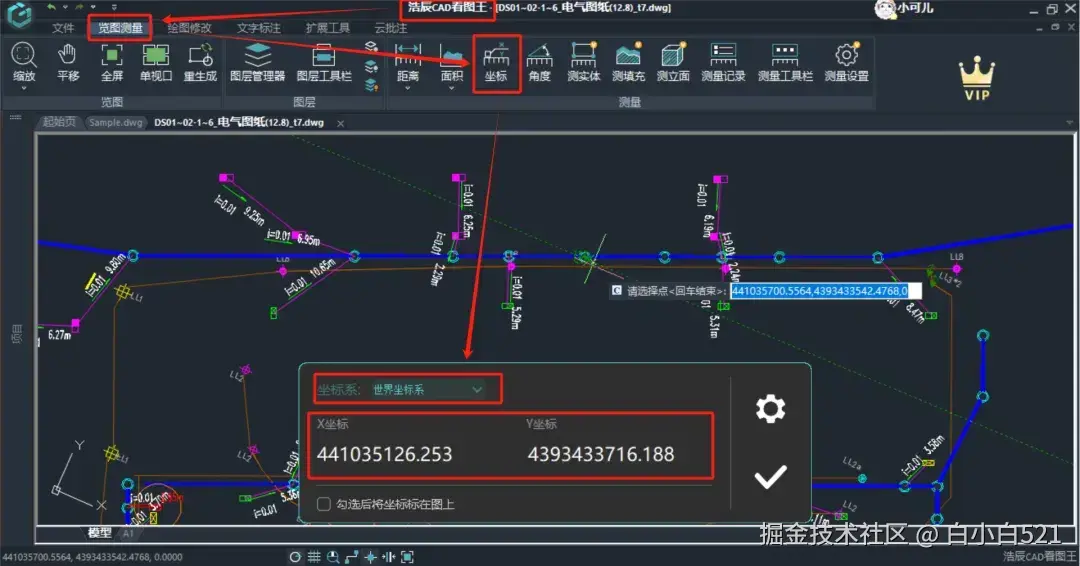
Task: Open the 坐标系 世界坐标系 dropdown
Action: (427, 390)
